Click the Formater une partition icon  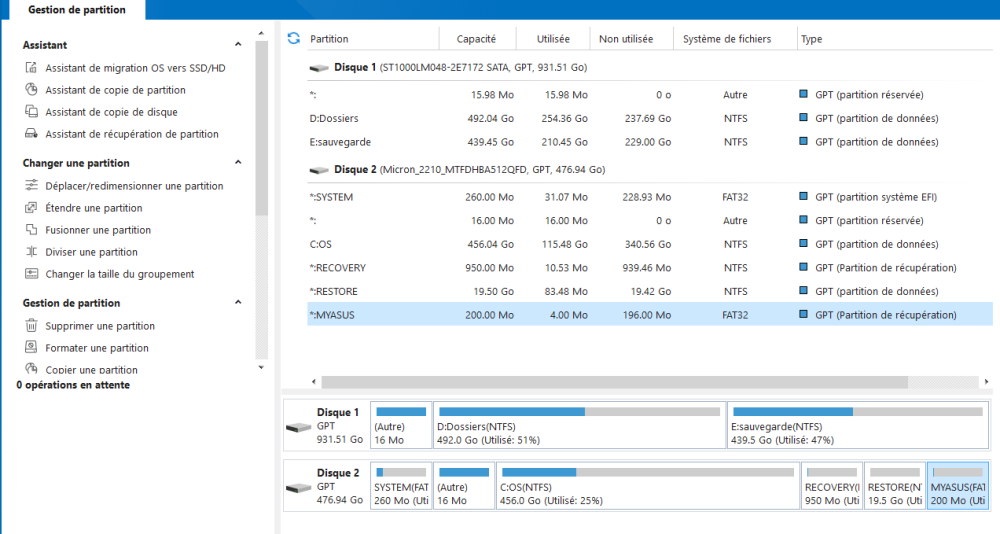(31, 348)
